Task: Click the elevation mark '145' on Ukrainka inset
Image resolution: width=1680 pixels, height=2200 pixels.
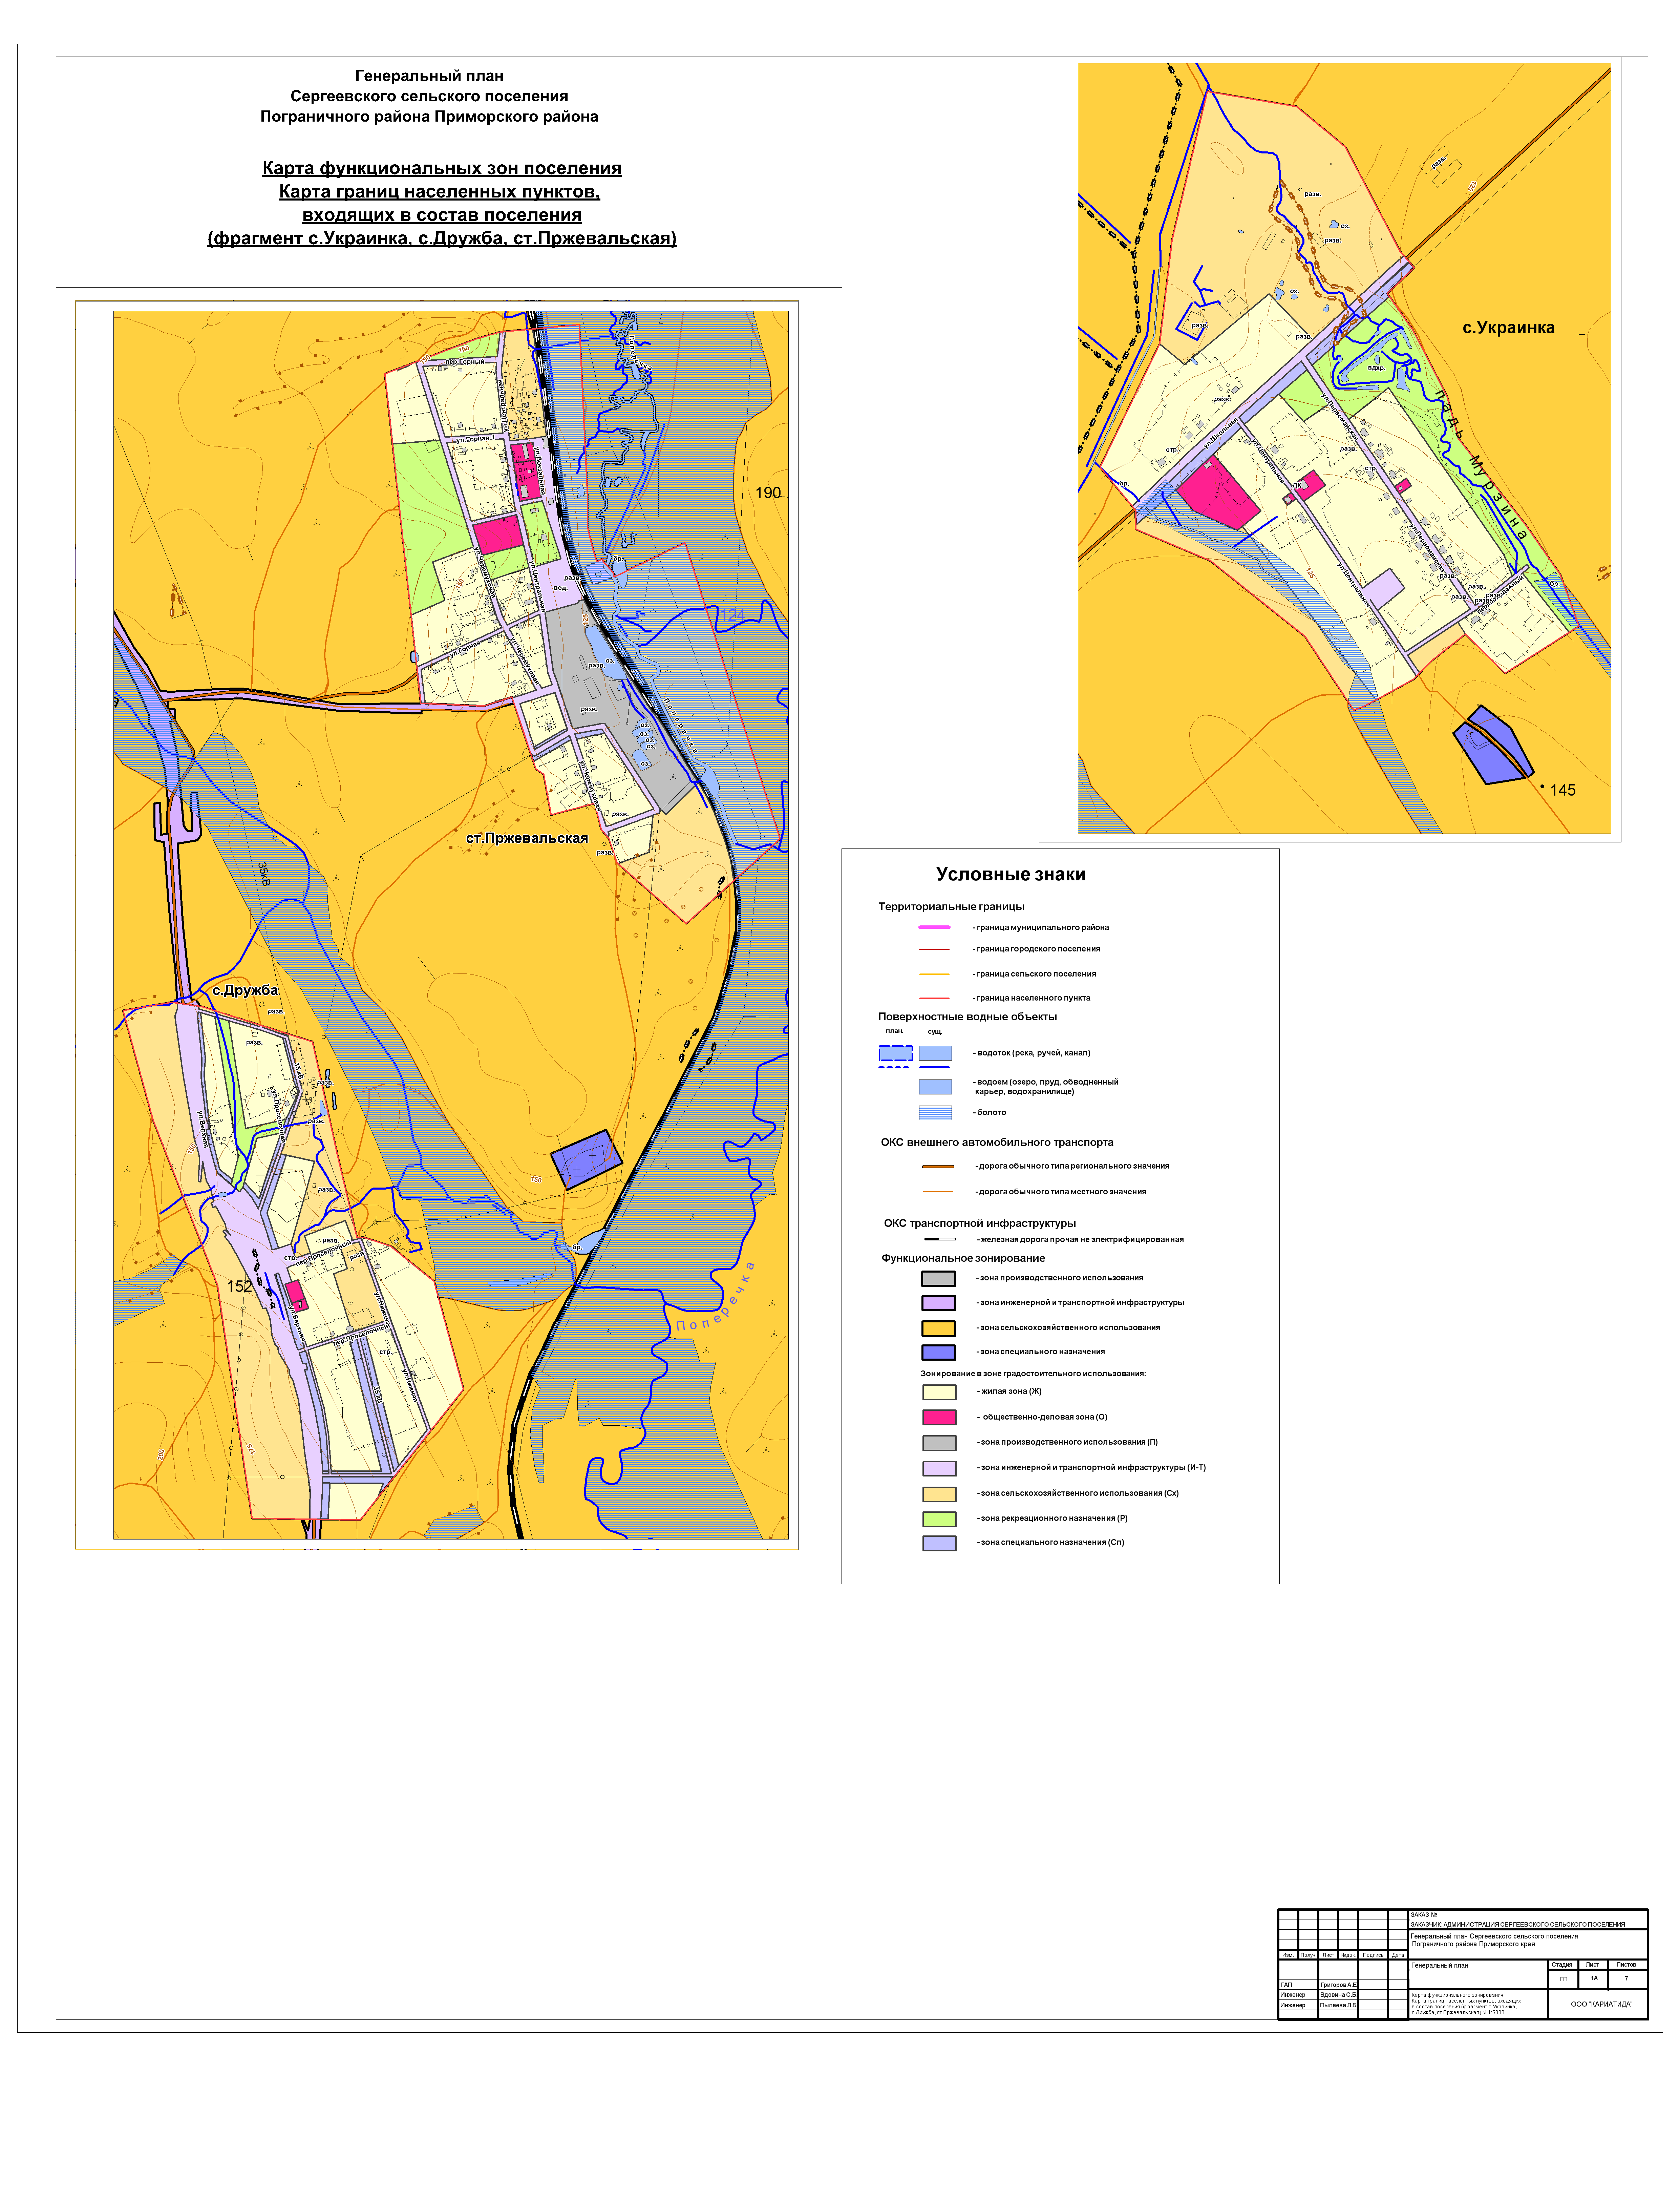Action: pyautogui.click(x=1563, y=790)
